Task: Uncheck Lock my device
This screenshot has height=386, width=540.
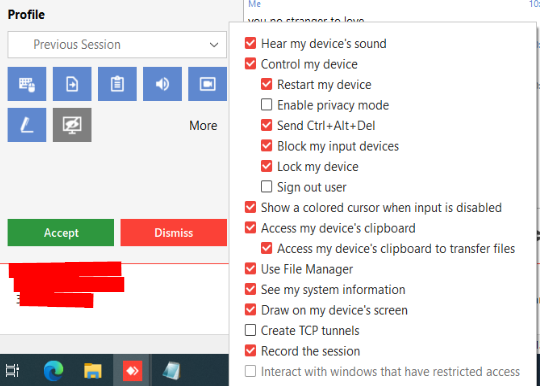Action: coord(267,166)
